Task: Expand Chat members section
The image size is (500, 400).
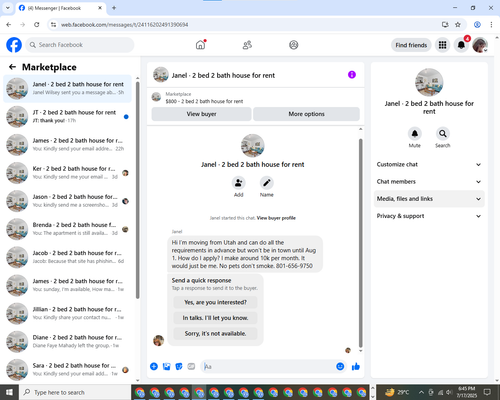Action: (x=429, y=182)
